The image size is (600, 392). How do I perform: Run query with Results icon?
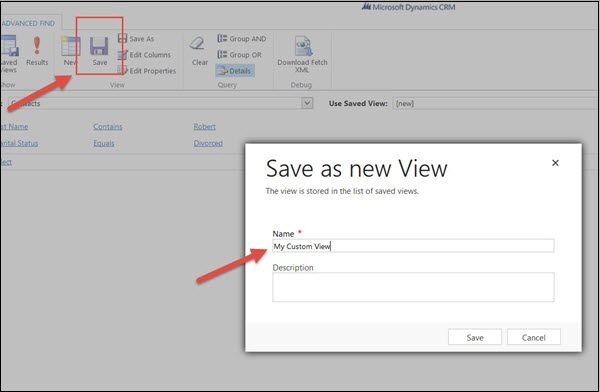[x=37, y=51]
